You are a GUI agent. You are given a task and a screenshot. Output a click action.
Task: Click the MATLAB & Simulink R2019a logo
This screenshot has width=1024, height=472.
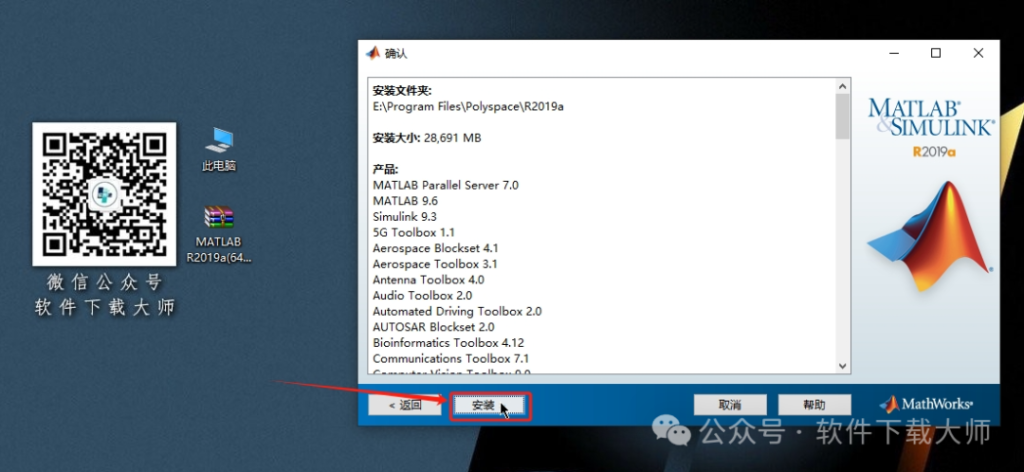coord(931,128)
